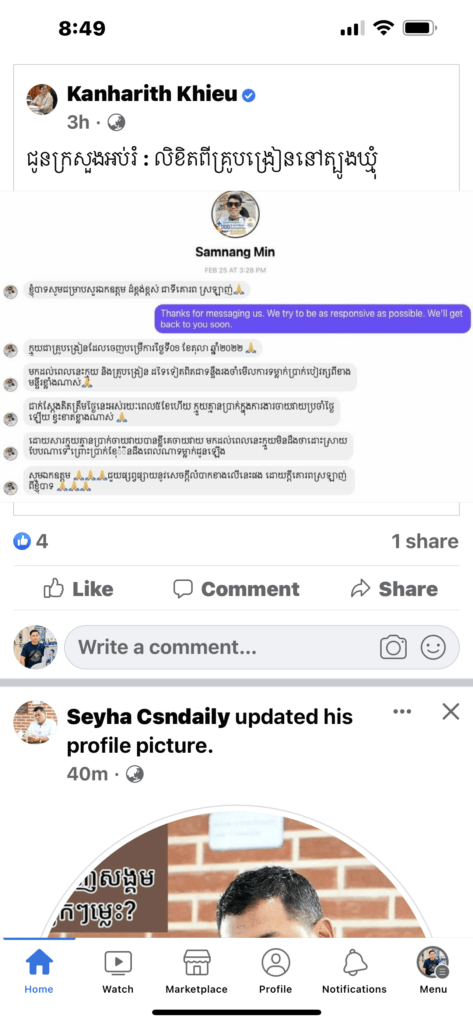
Task: View the 1 share count
Action: (x=425, y=541)
